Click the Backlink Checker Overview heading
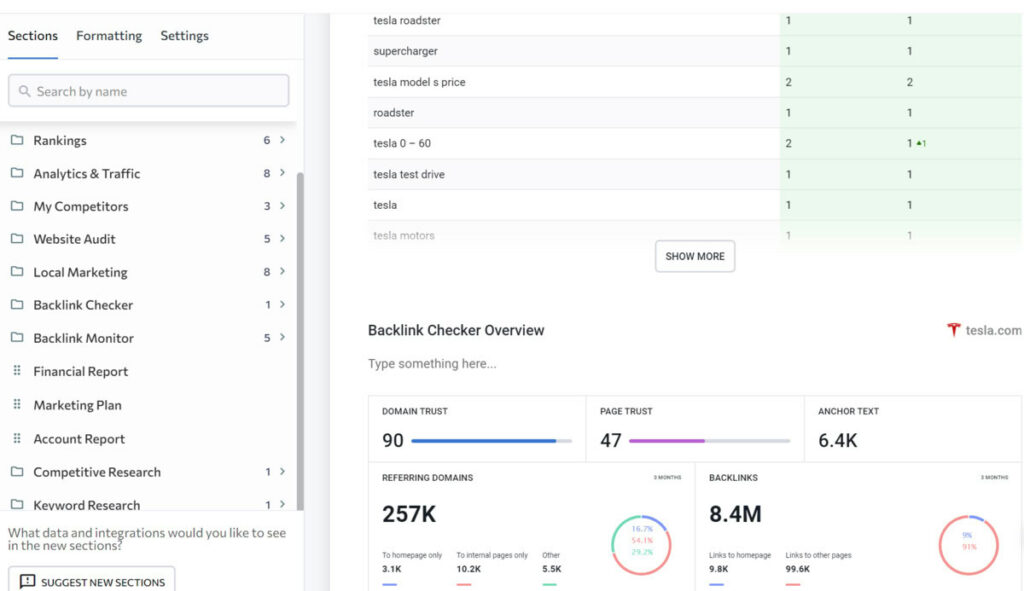This screenshot has height=591, width=1024. [x=456, y=330]
